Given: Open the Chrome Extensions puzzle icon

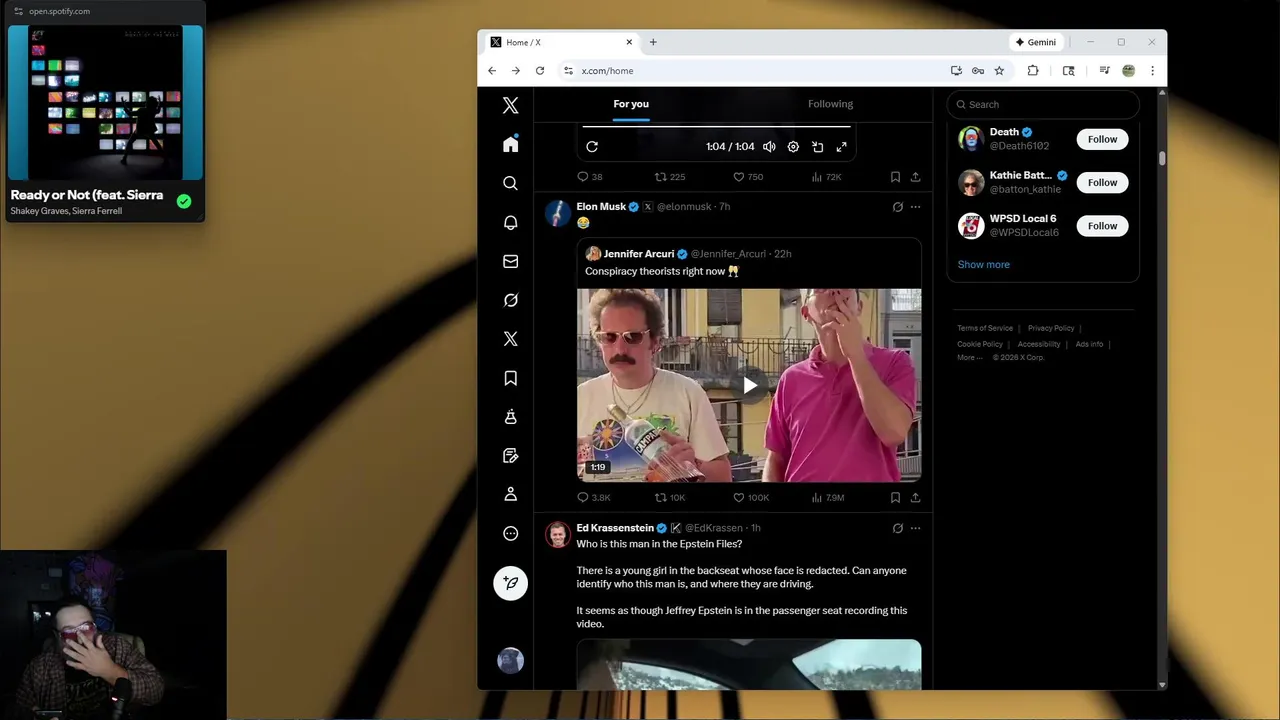Looking at the screenshot, I should click(x=1033, y=71).
